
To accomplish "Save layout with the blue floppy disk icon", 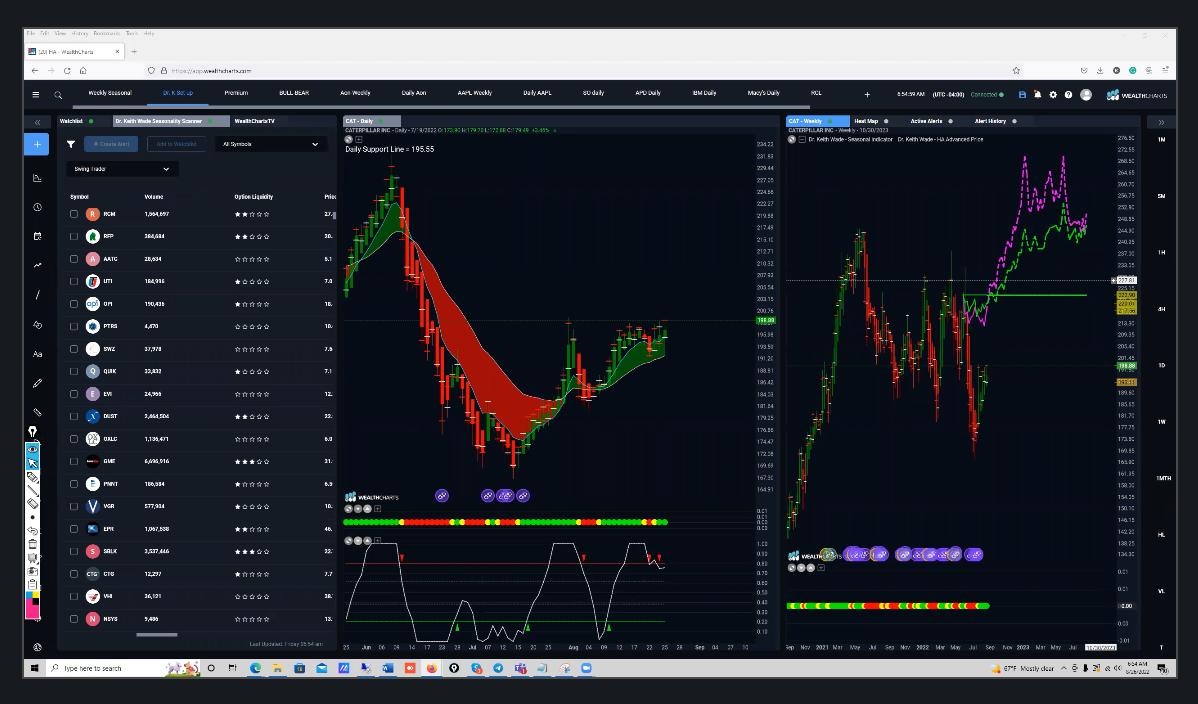I will [x=1022, y=95].
